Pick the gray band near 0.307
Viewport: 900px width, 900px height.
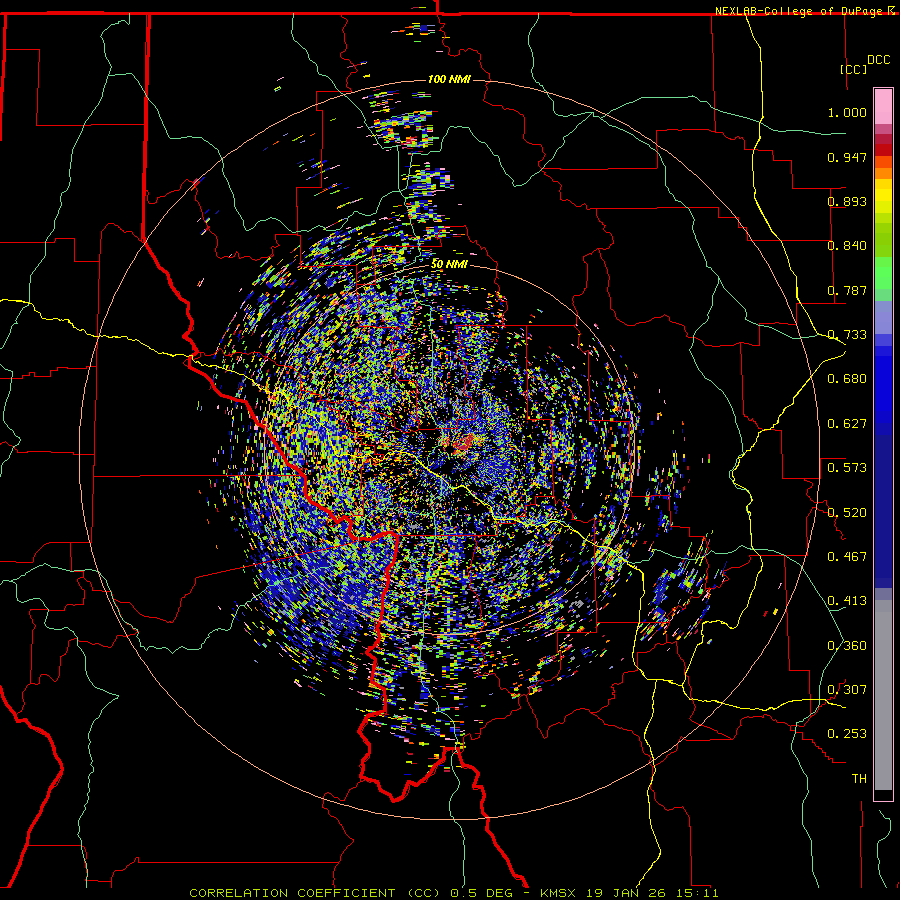pyautogui.click(x=883, y=695)
